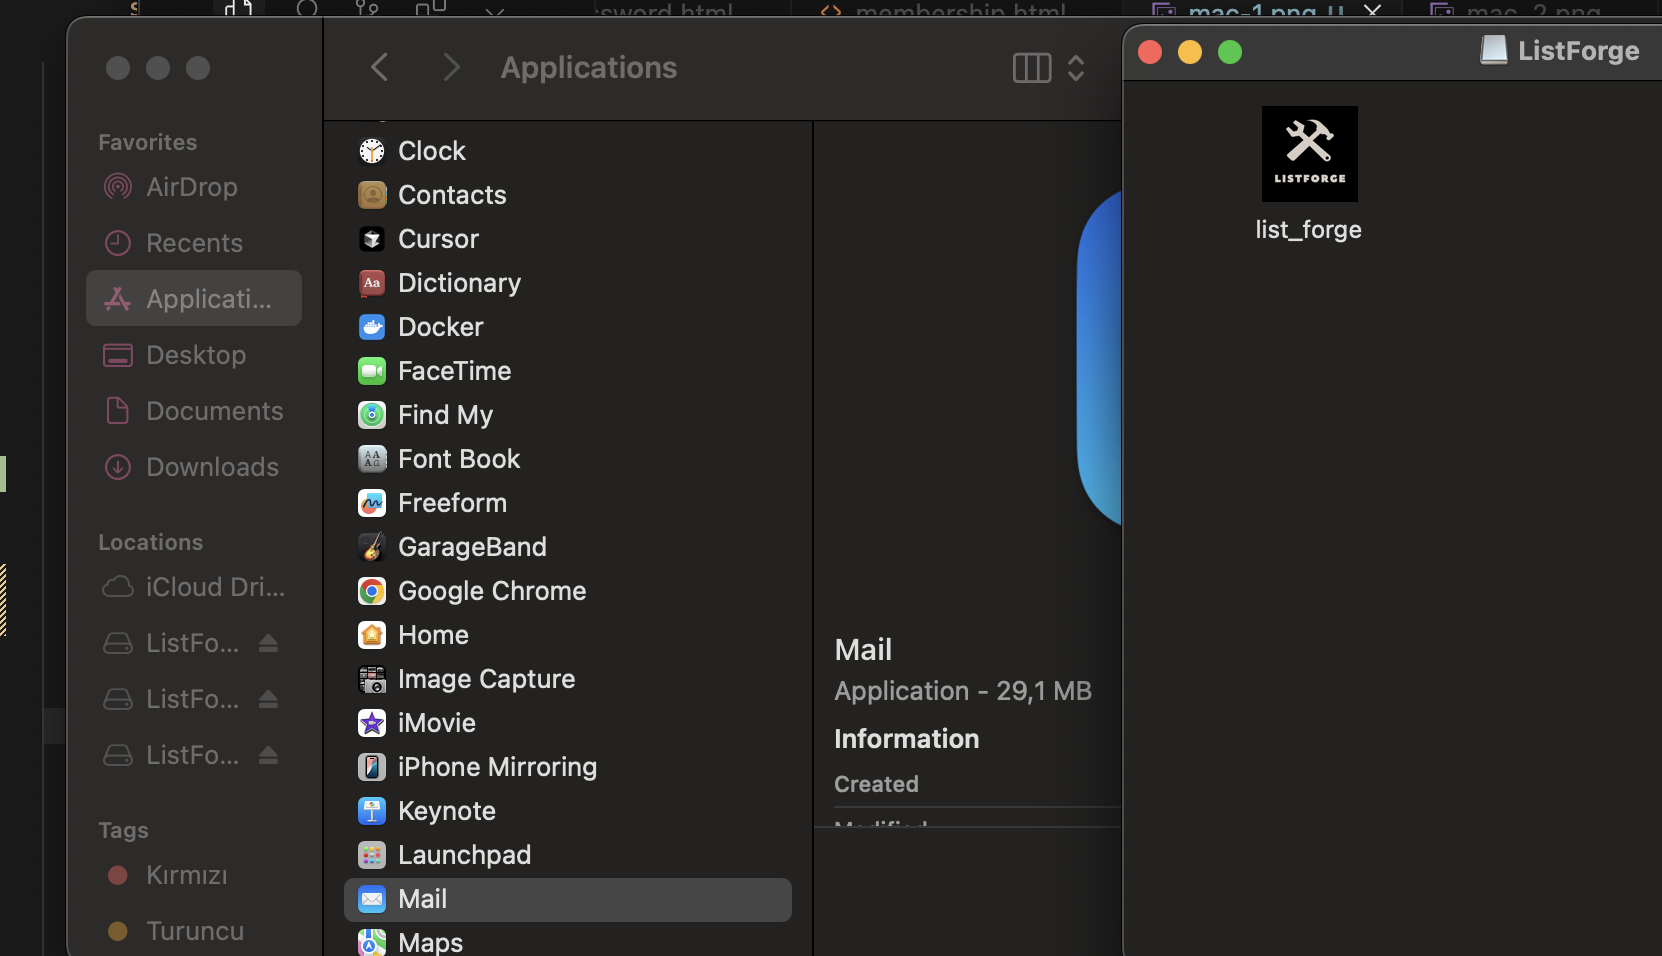Screen dimensions: 1662x956
Task: Click the FaceTime camera icon
Action: coord(372,371)
